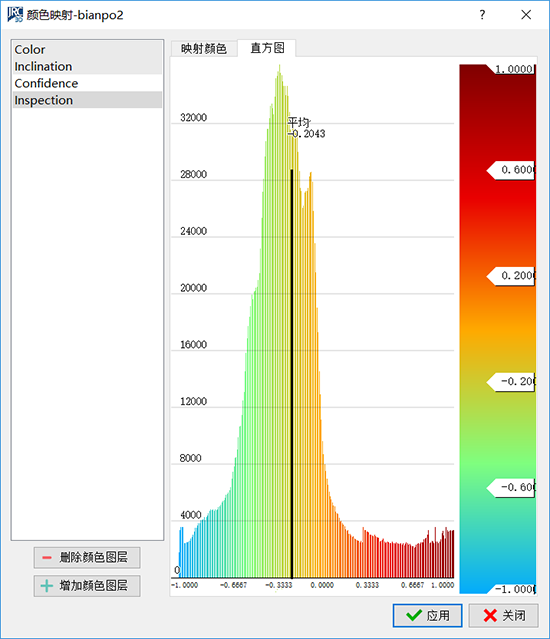
Task: Click the 0.3333 x-axis label
Action: 367,585
